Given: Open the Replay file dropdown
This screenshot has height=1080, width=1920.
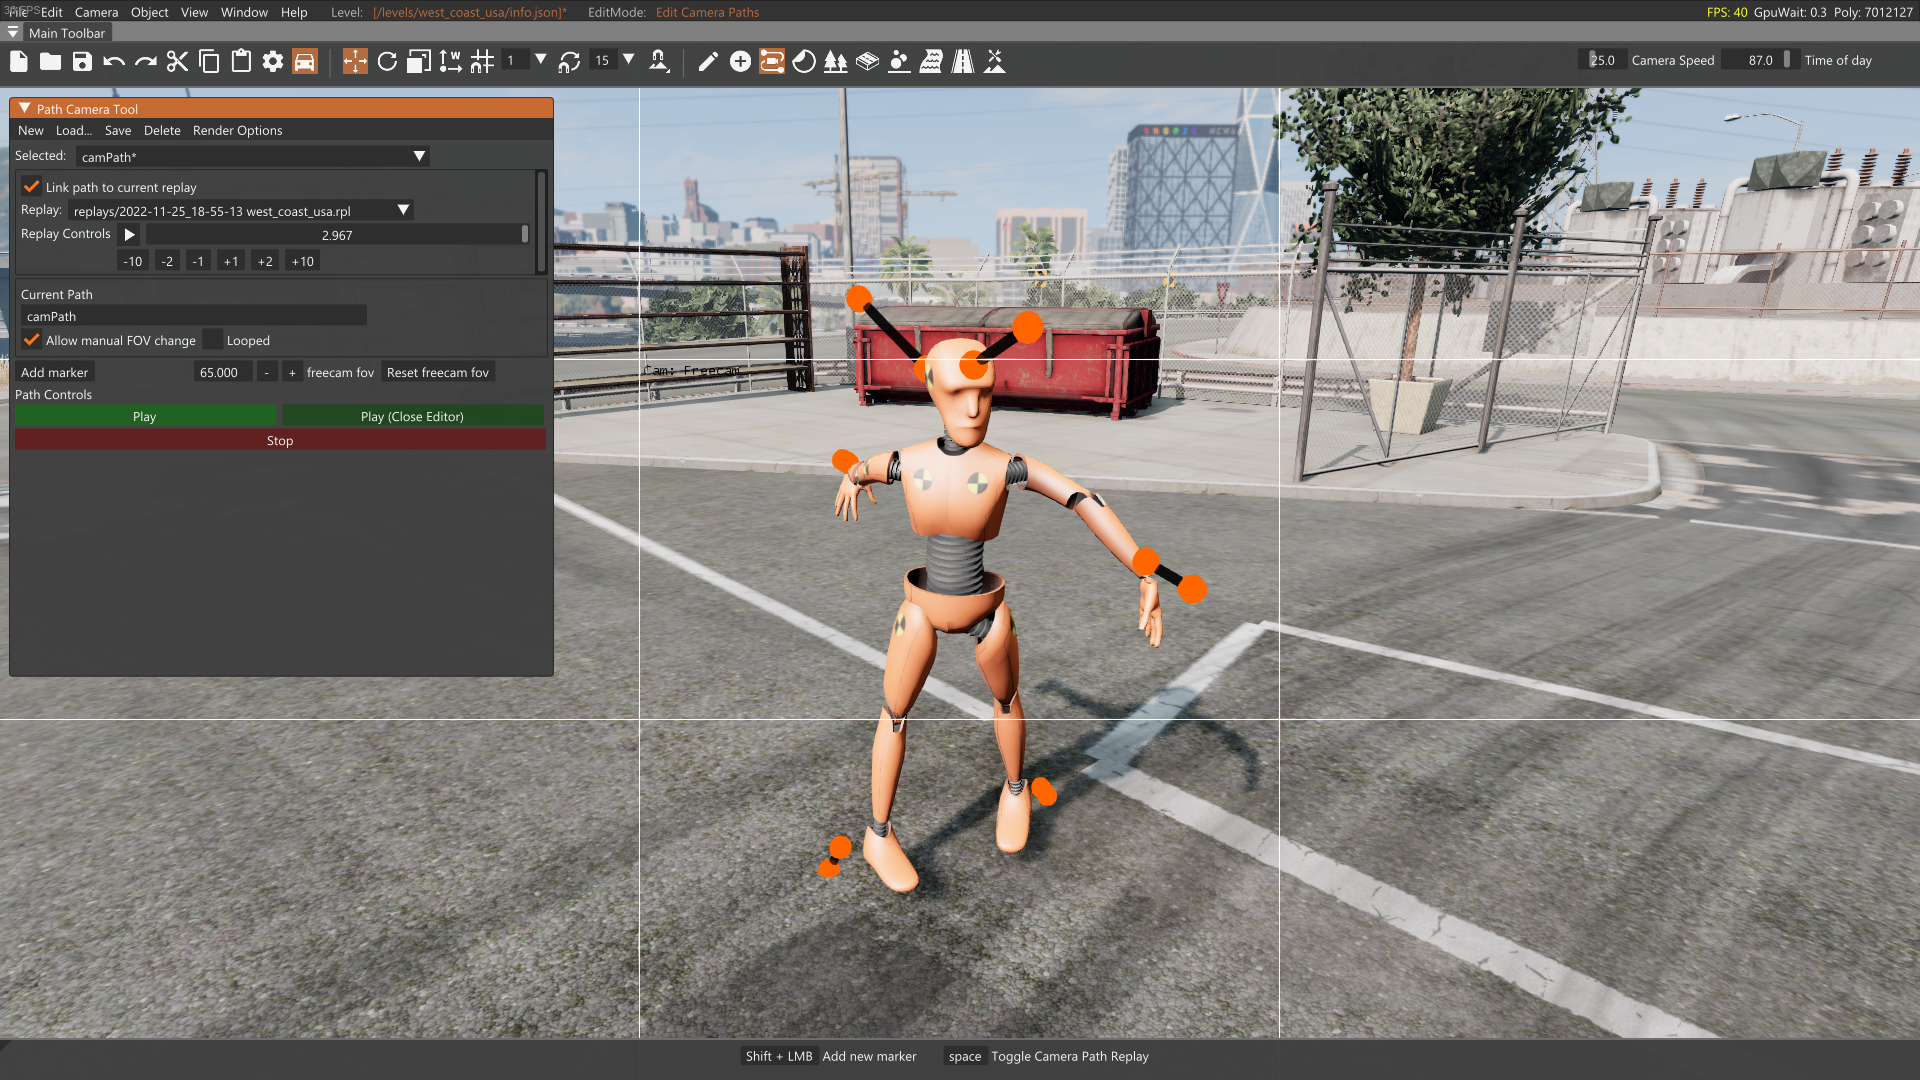Looking at the screenshot, I should pos(241,211).
